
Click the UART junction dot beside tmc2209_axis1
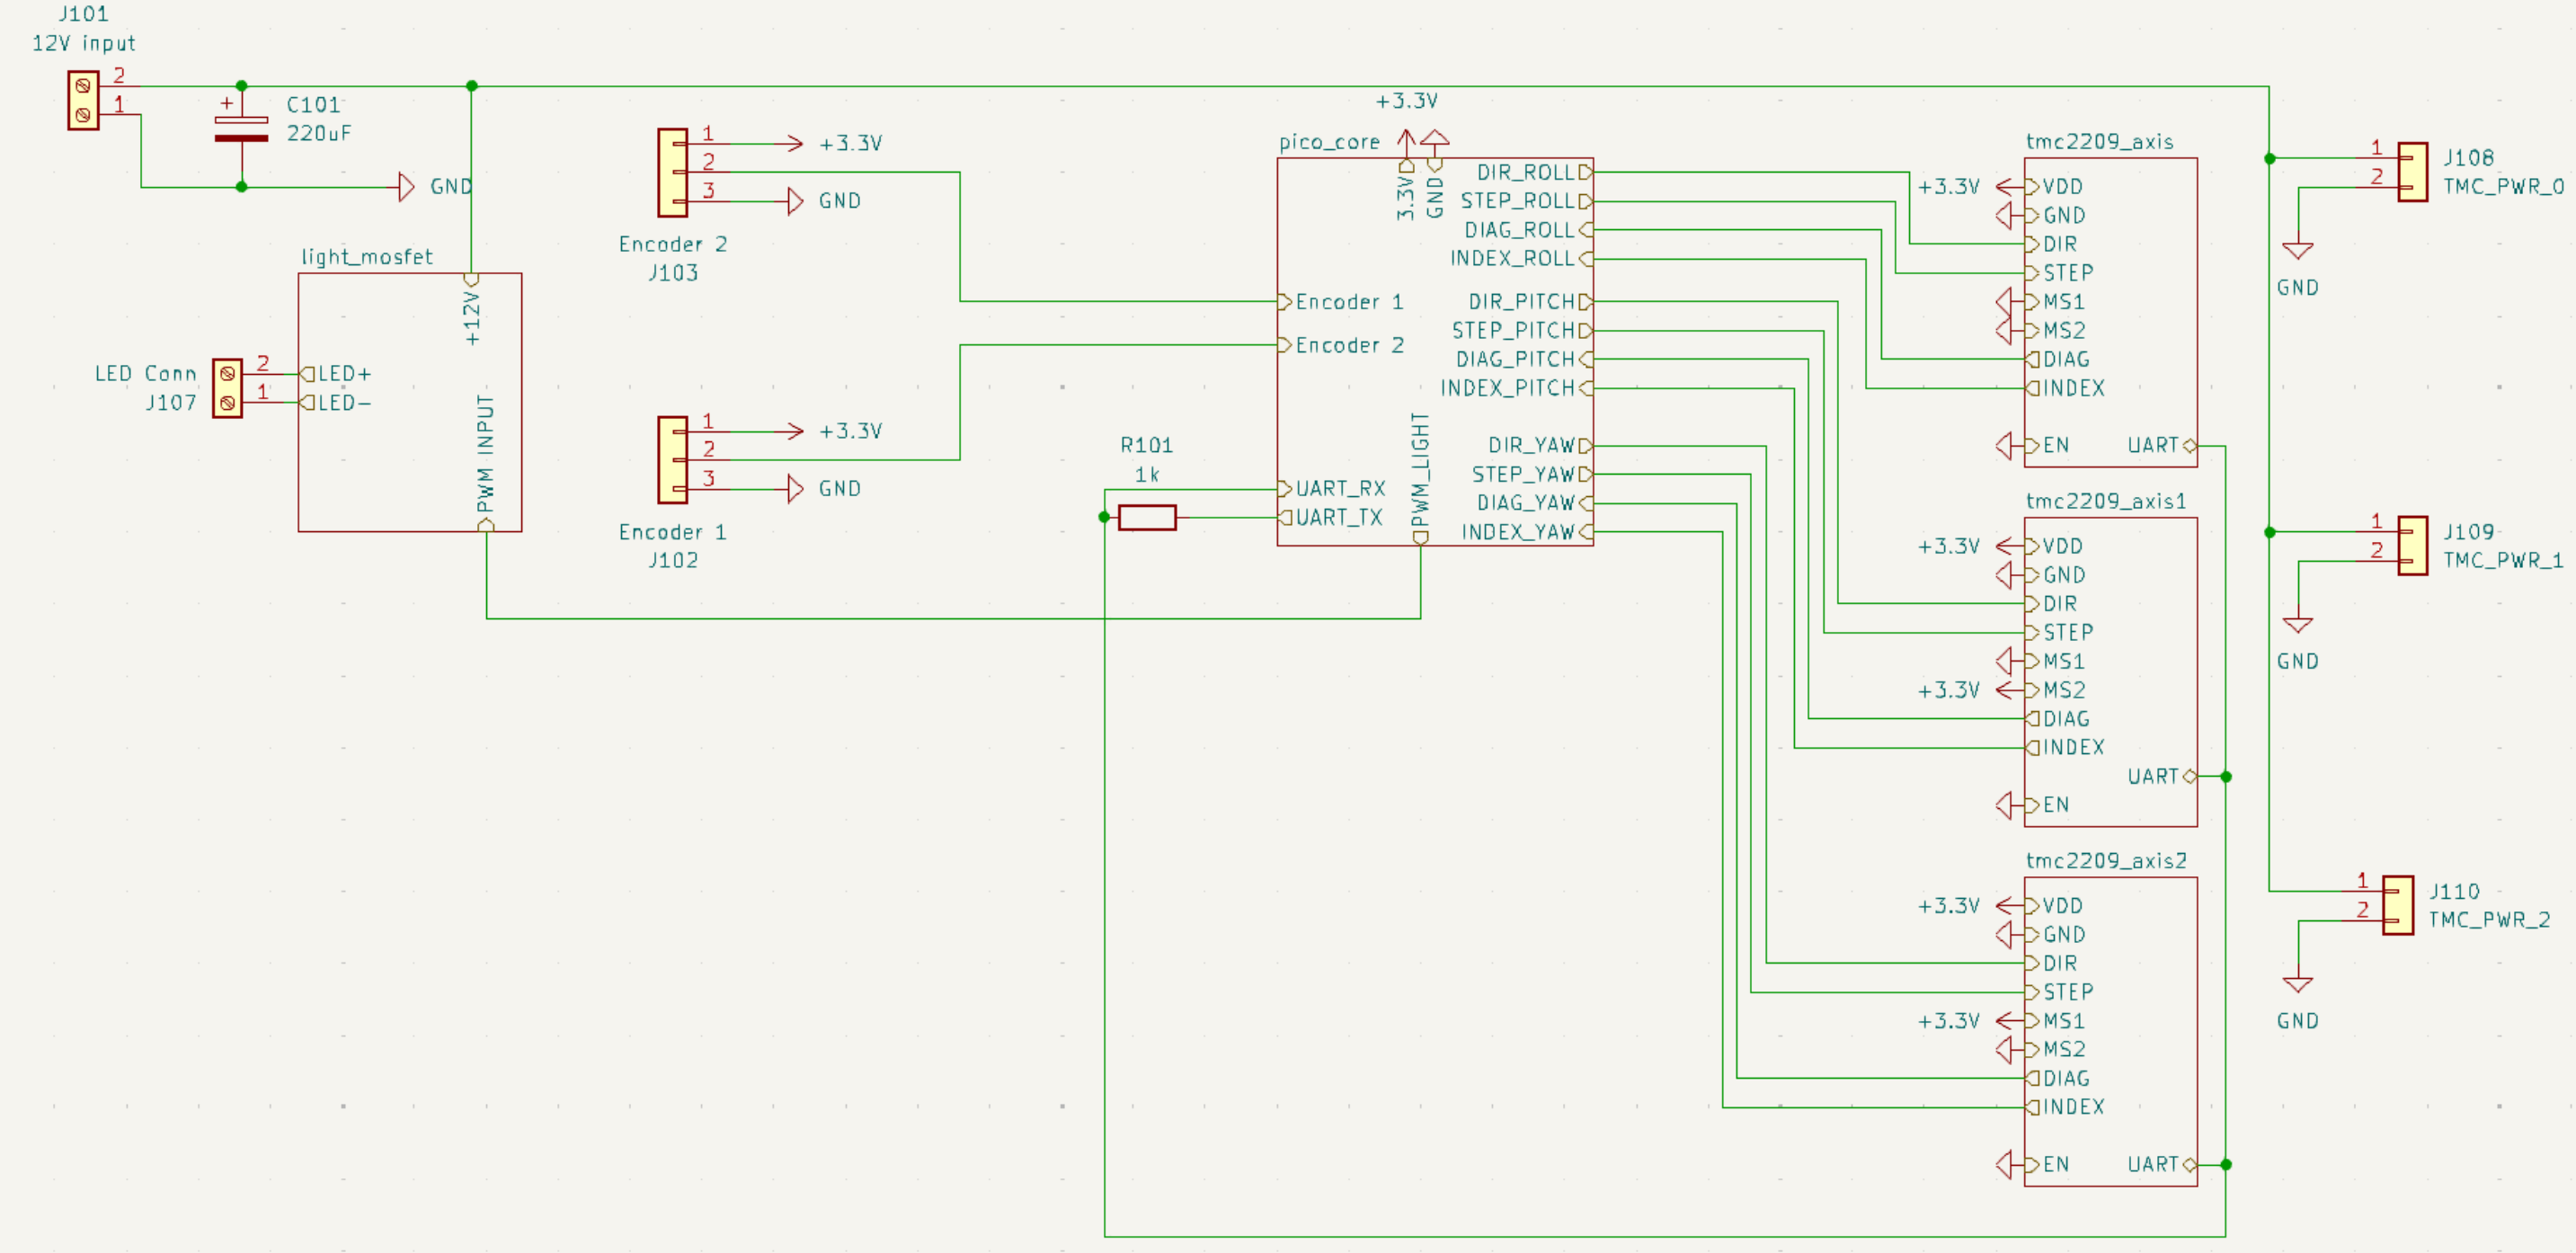(x=2226, y=776)
